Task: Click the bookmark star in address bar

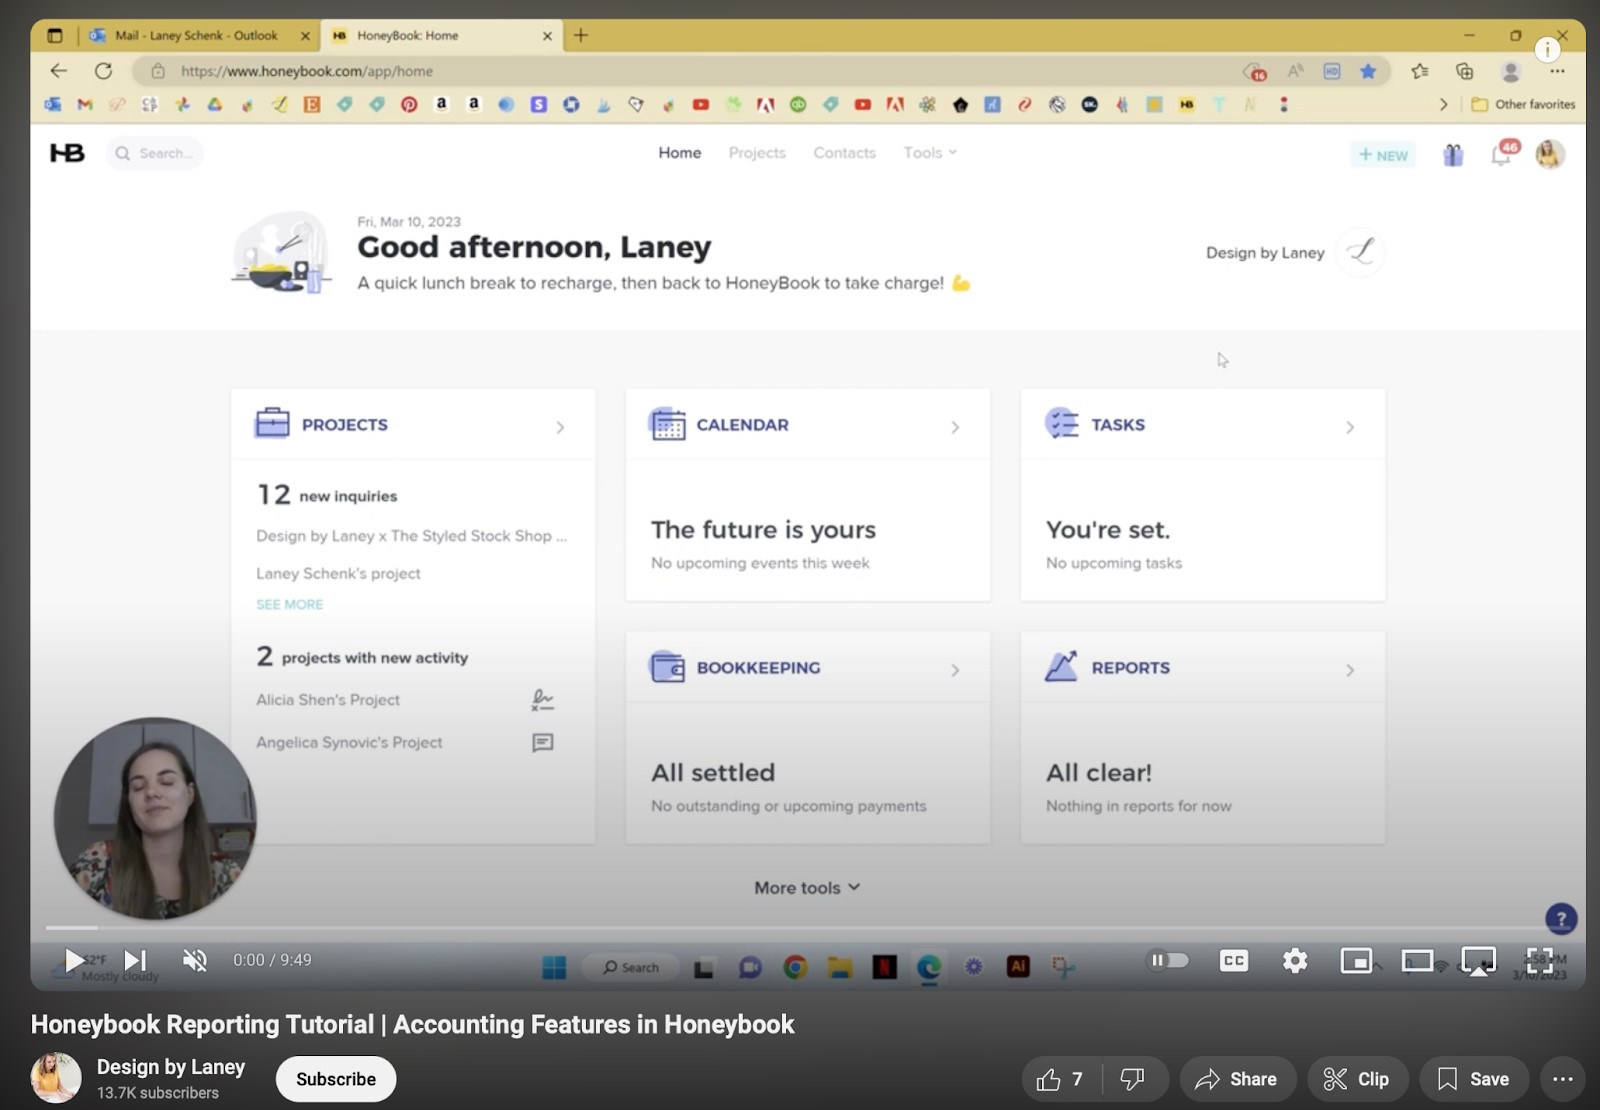Action: tap(1368, 71)
